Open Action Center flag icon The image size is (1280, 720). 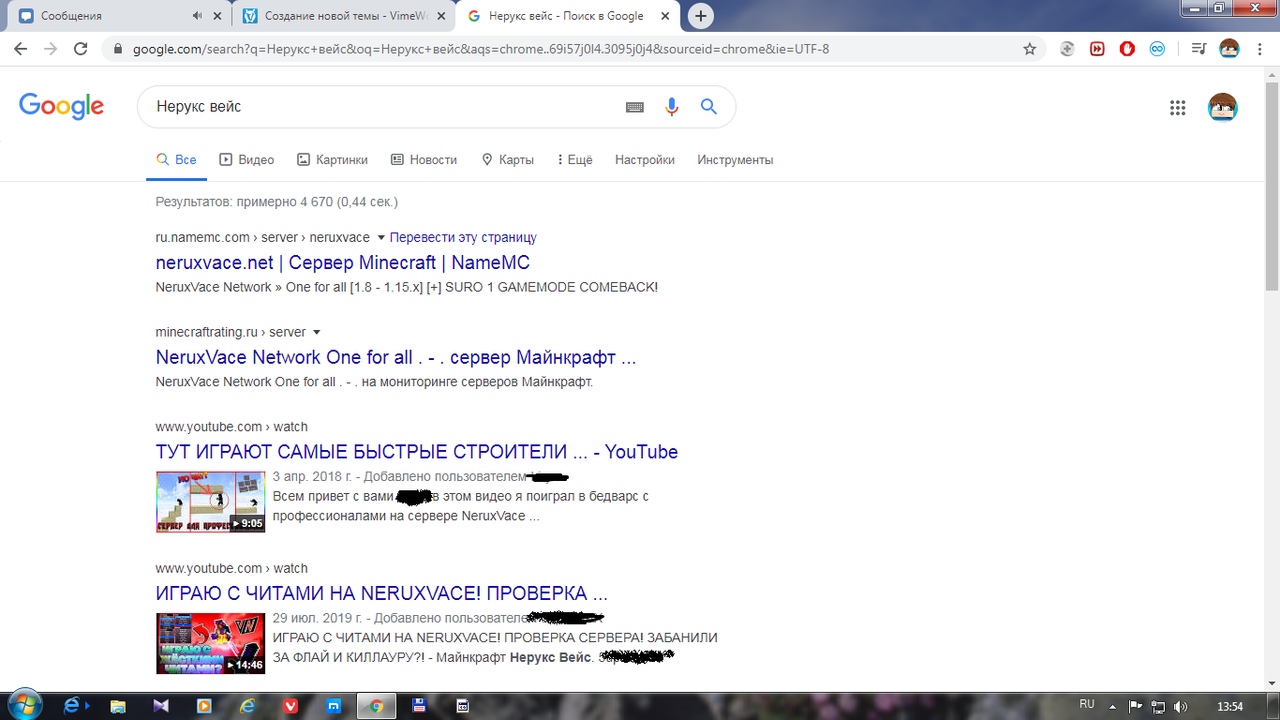pos(1135,706)
